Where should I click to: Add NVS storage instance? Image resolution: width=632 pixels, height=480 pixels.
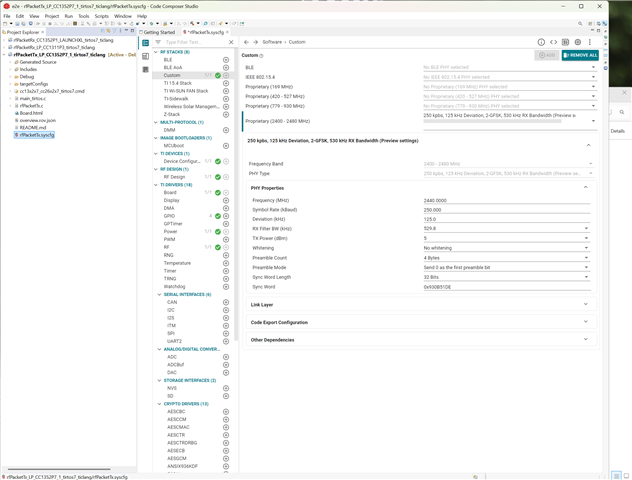coord(226,388)
